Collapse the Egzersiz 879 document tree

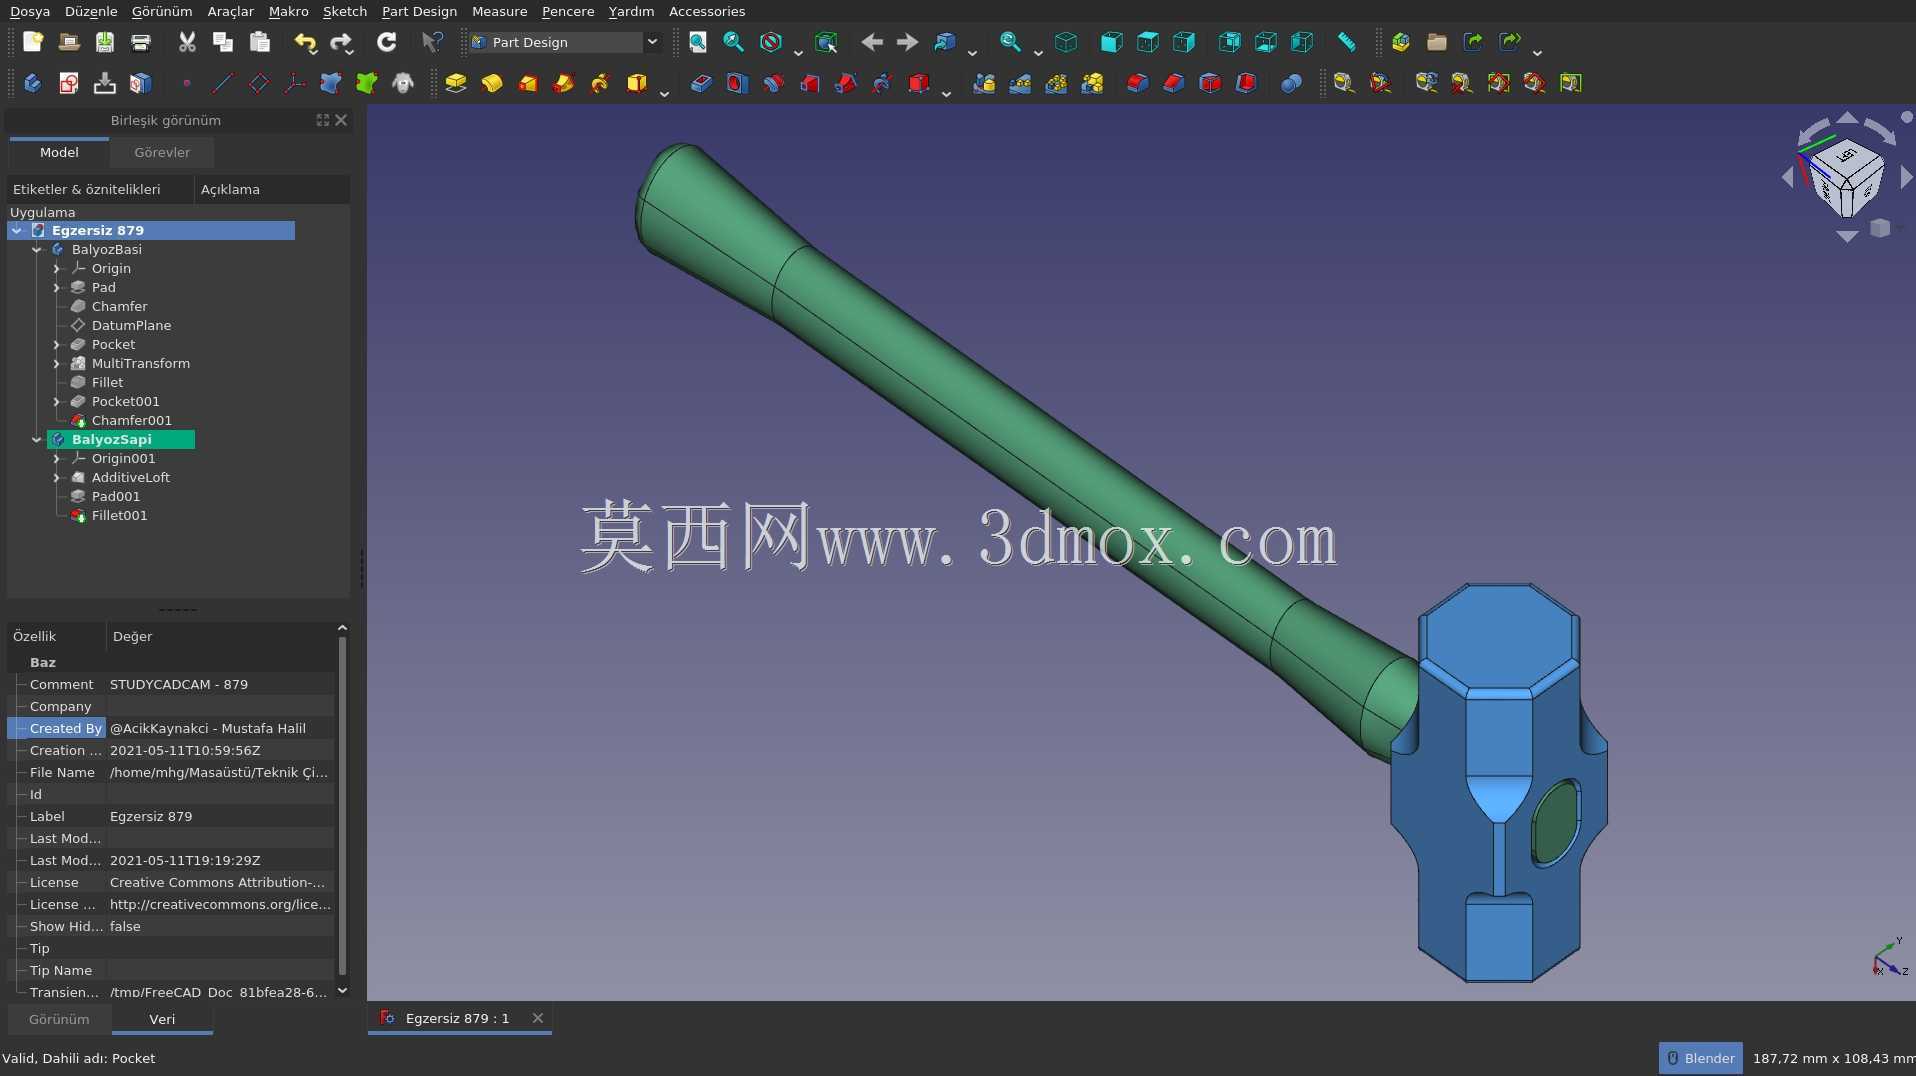point(17,230)
